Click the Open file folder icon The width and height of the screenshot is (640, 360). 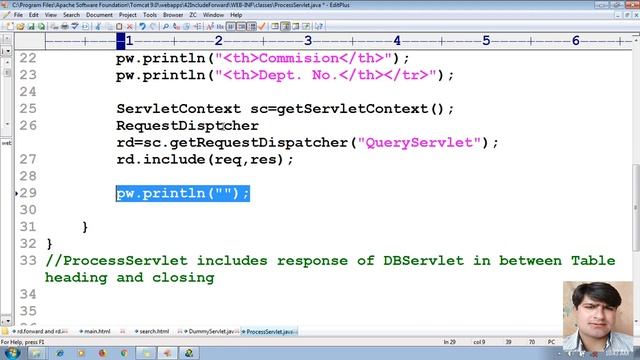click(20, 27)
